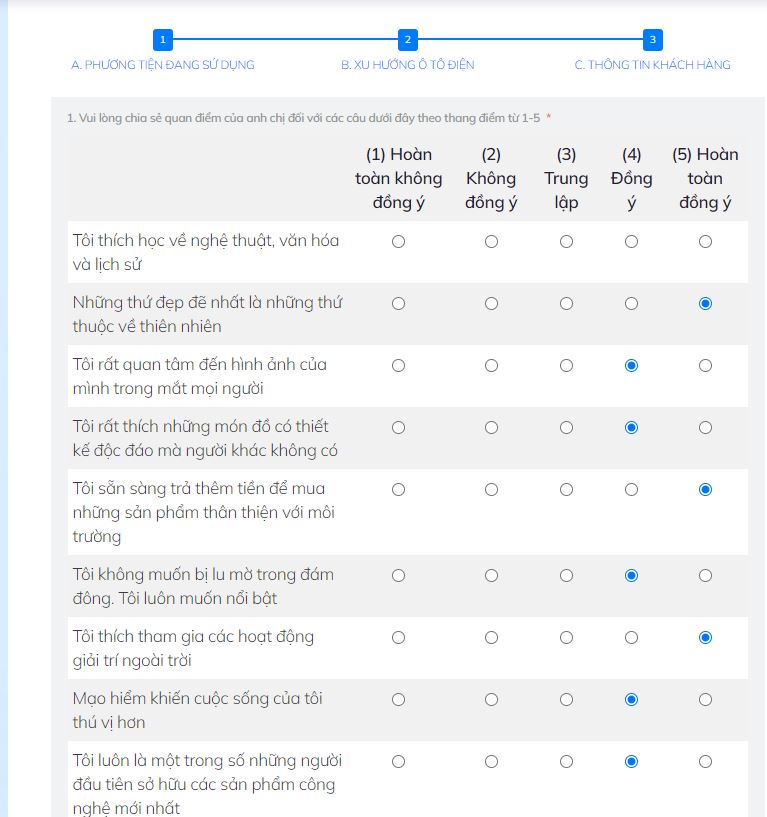Select 'Trung lập' for thân thiện với môi trường
Viewport: 767px width, 817px height.
[566, 490]
